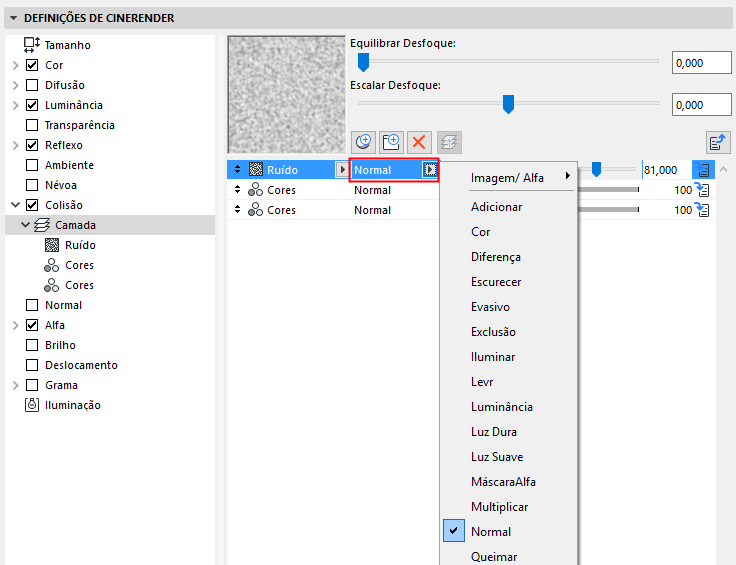This screenshot has width=736, height=565.
Task: Click the 81,000 opacity field
Action: click(x=667, y=169)
